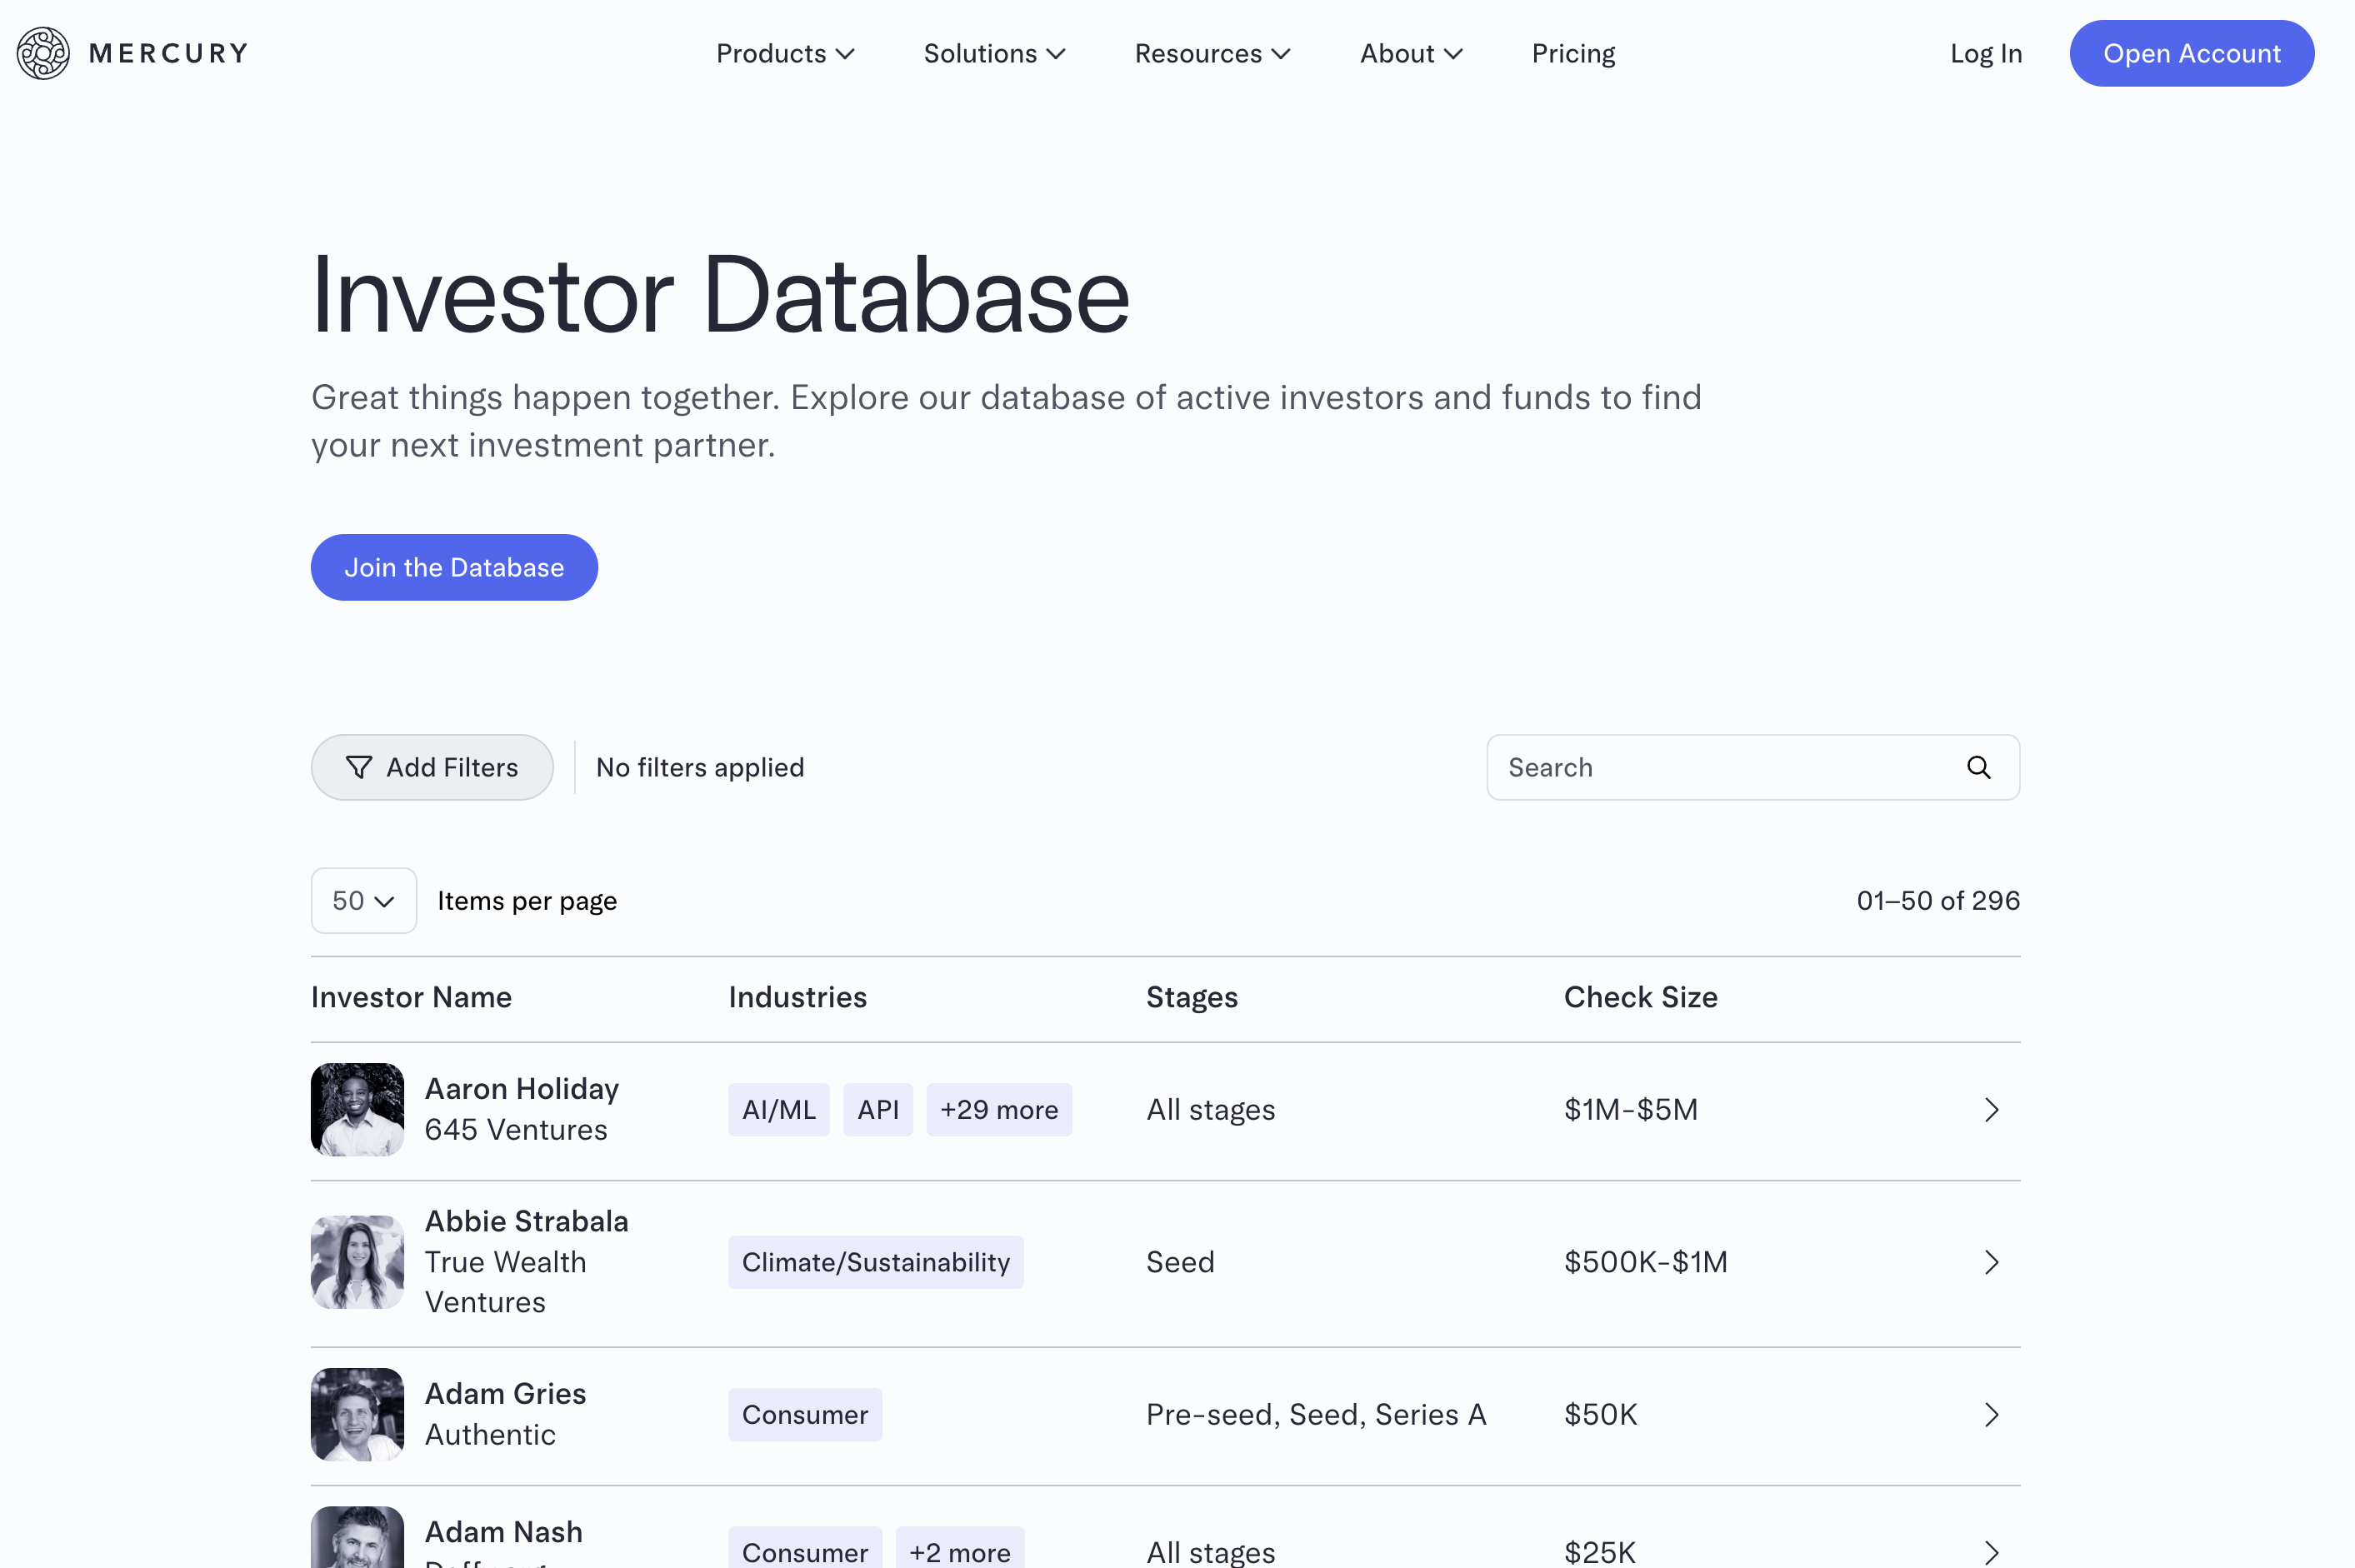Screen dimensions: 2355x1568
Task: Click Aaron Holiday's profile photo
Action: coord(357,1110)
